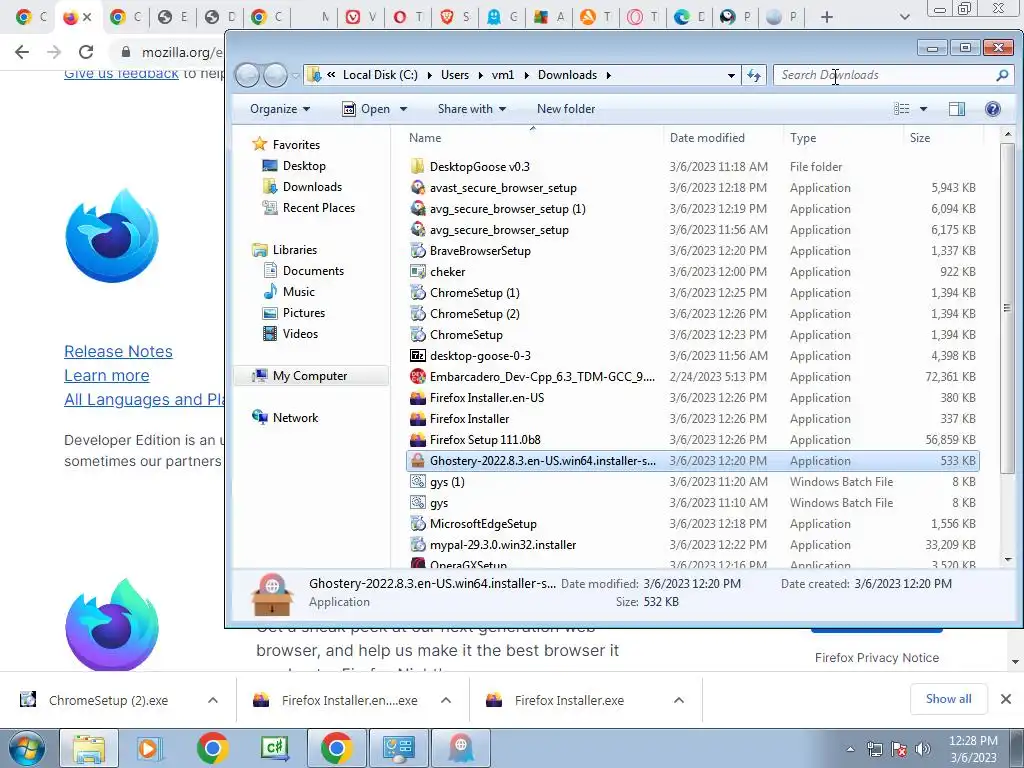Viewport: 1024px width, 768px height.
Task: Click Chrome back arrow button
Action: 22,52
